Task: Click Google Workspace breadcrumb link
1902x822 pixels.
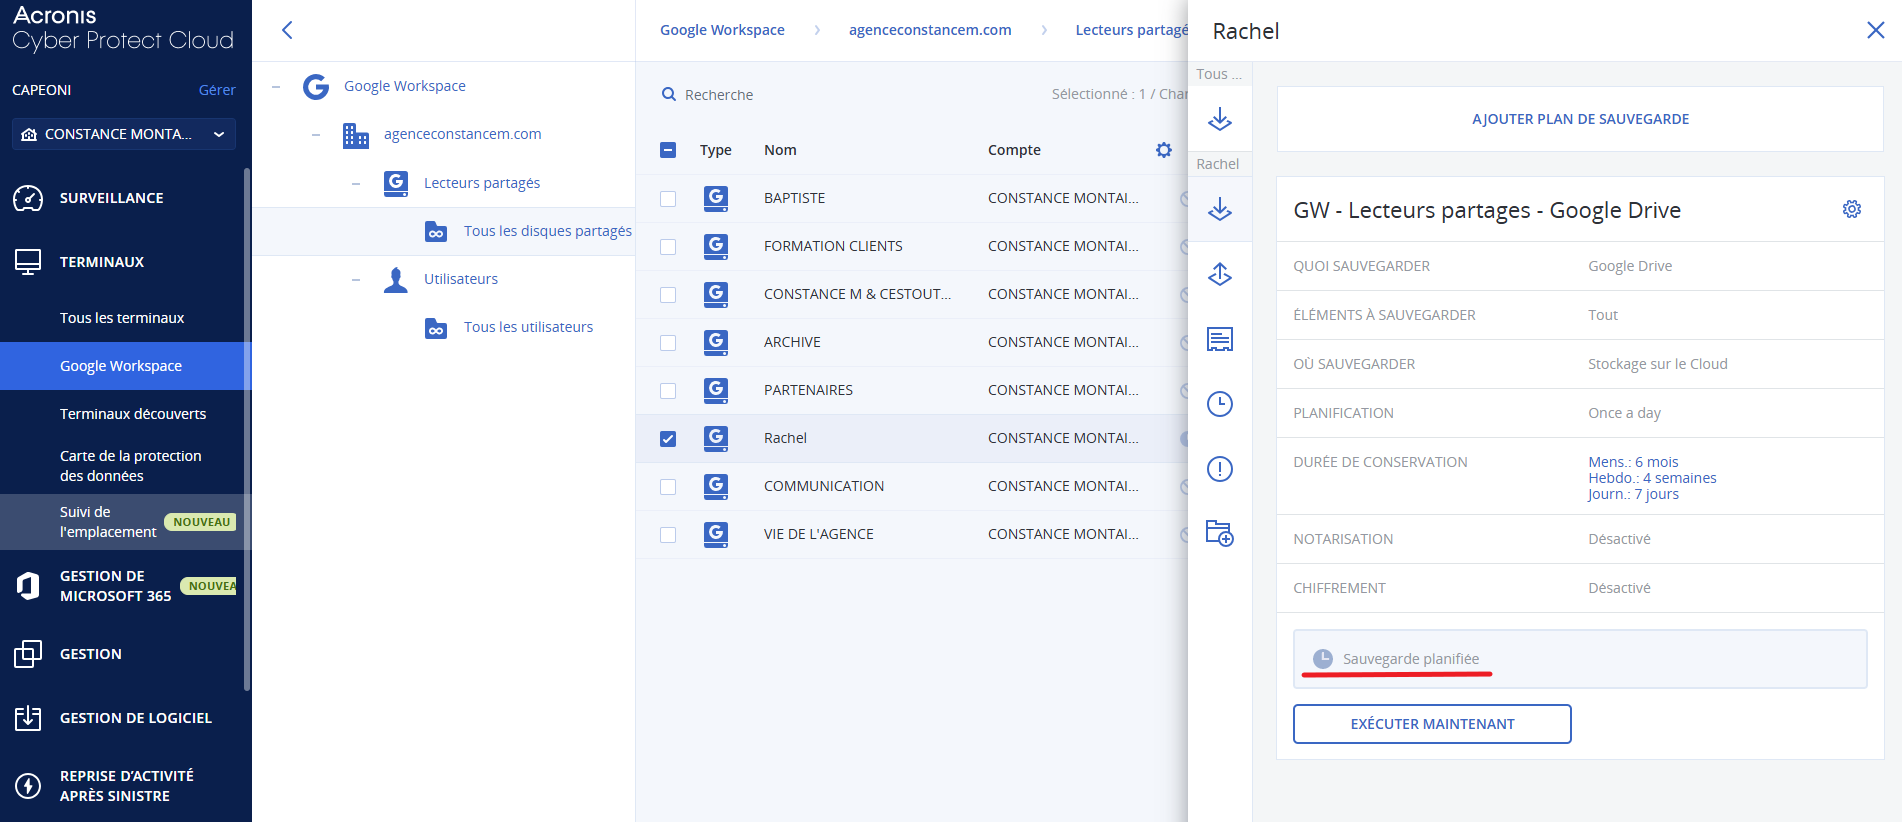Action: pos(722,30)
